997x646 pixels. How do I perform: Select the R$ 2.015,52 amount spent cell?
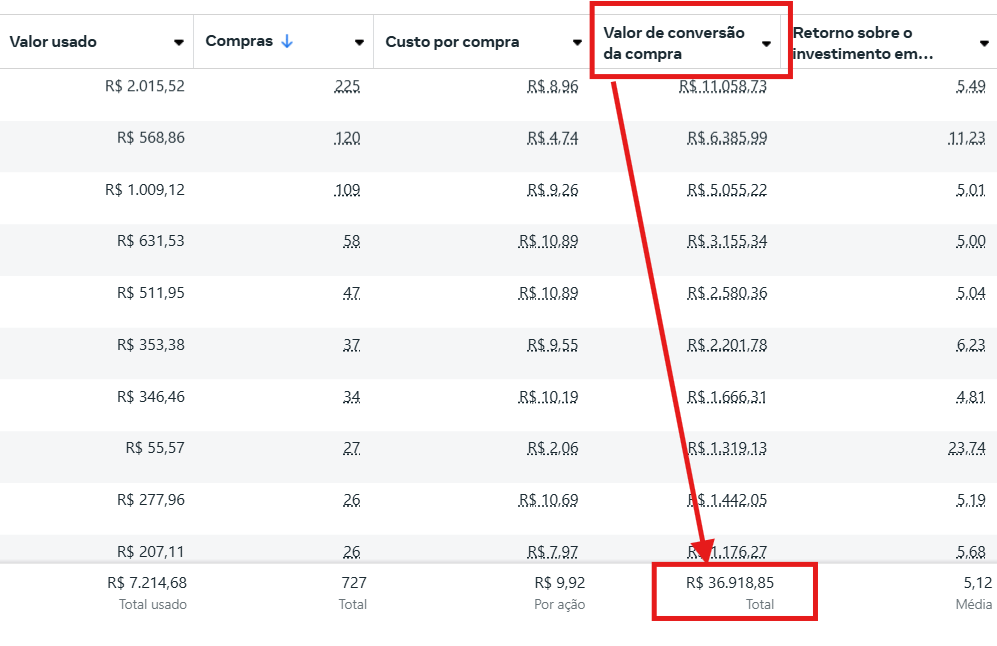[x=145, y=86]
